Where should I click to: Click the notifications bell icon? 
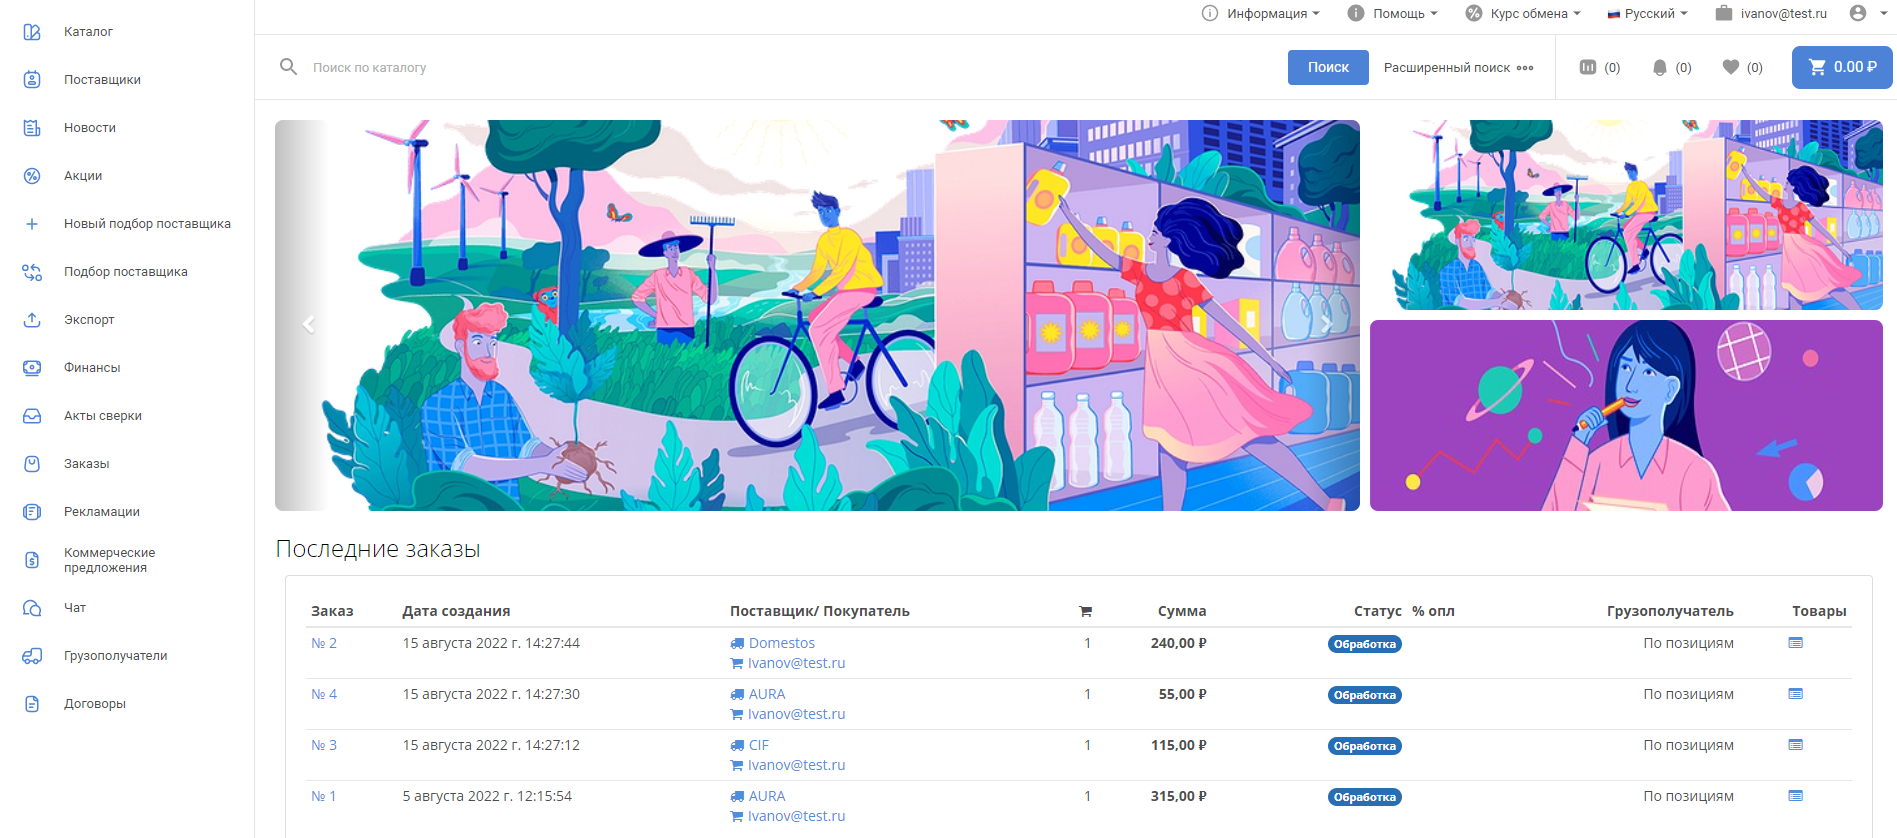[1660, 67]
